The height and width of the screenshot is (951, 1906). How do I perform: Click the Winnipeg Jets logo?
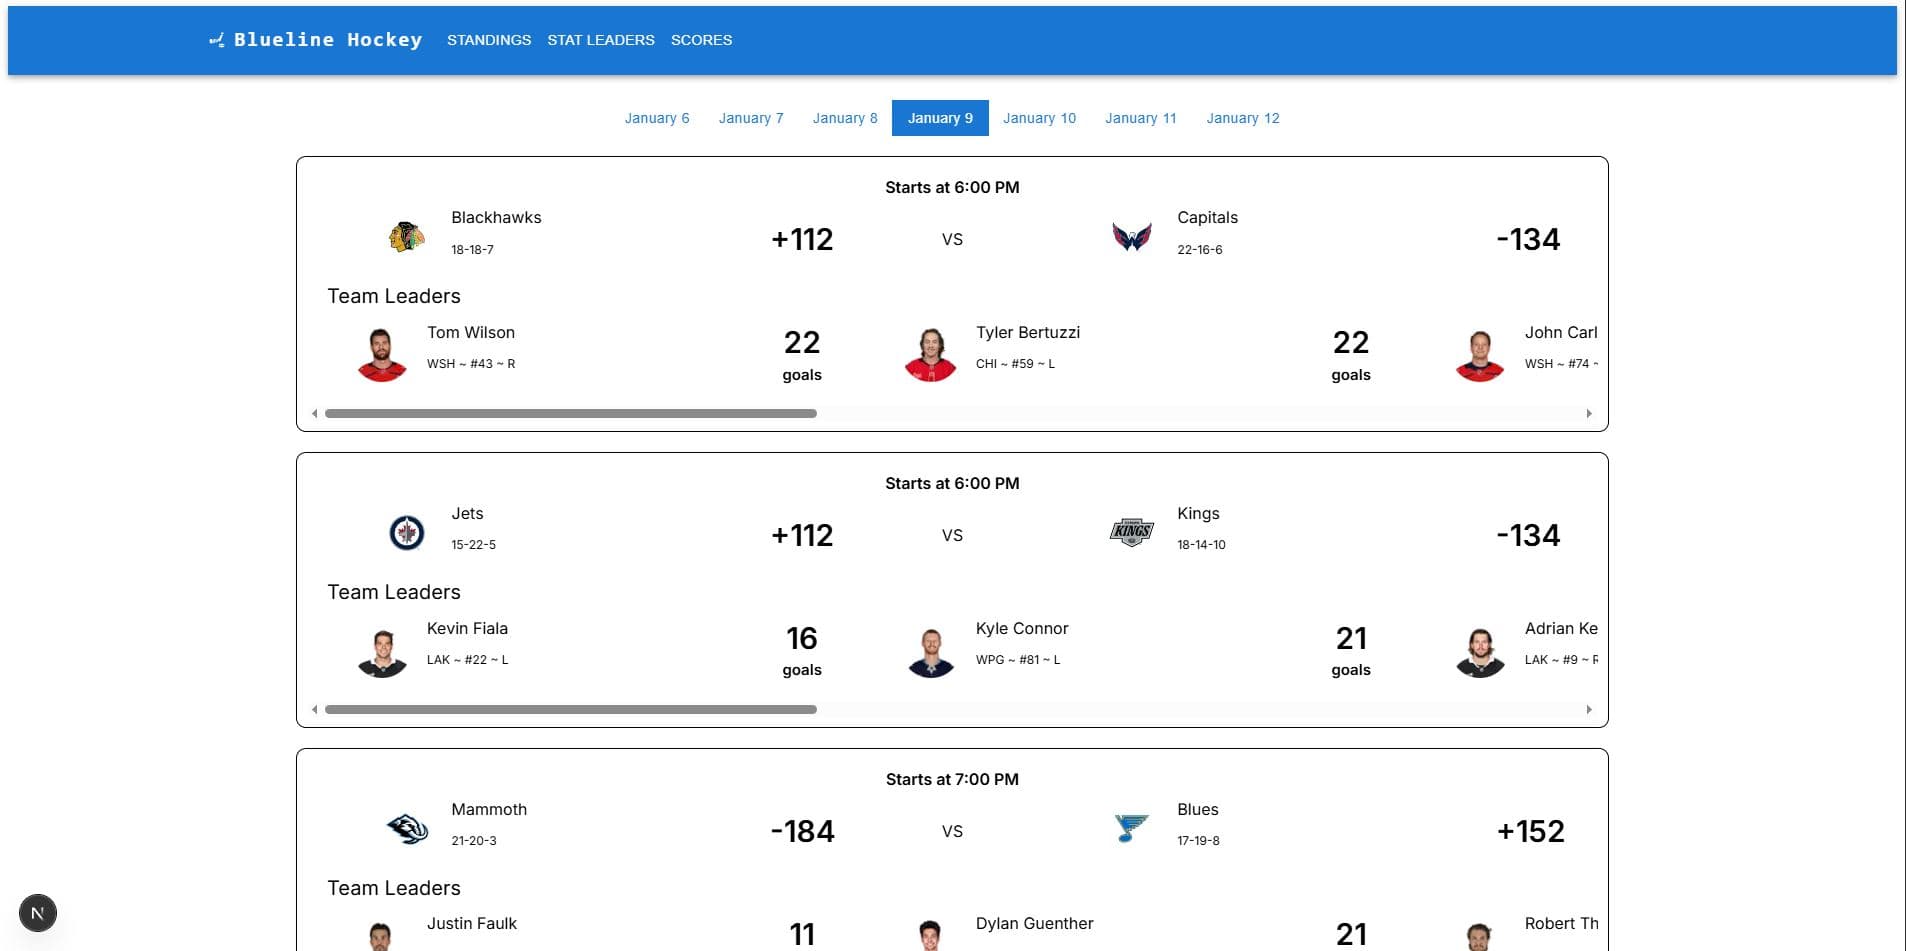click(406, 533)
